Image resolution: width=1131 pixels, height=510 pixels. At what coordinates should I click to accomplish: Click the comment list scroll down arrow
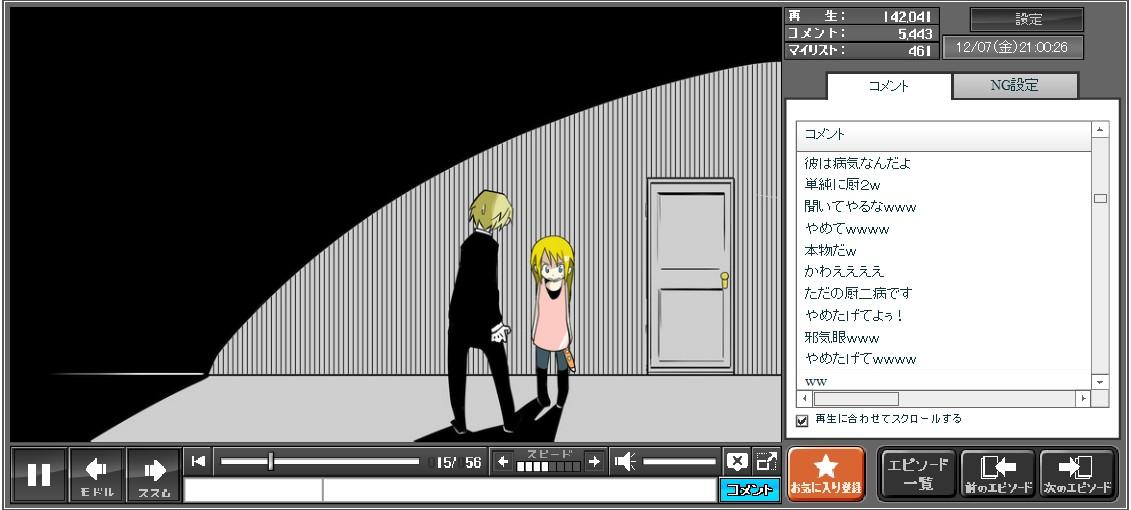(1100, 382)
